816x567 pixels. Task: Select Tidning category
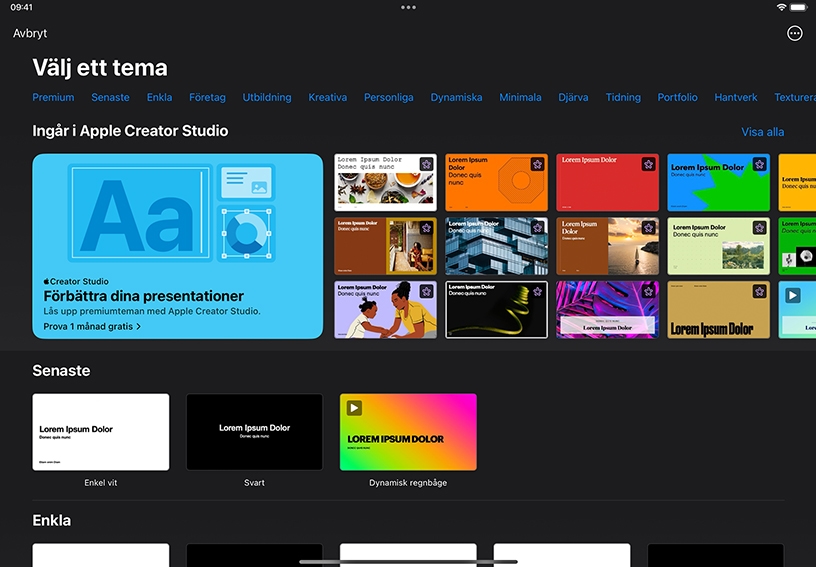click(623, 97)
